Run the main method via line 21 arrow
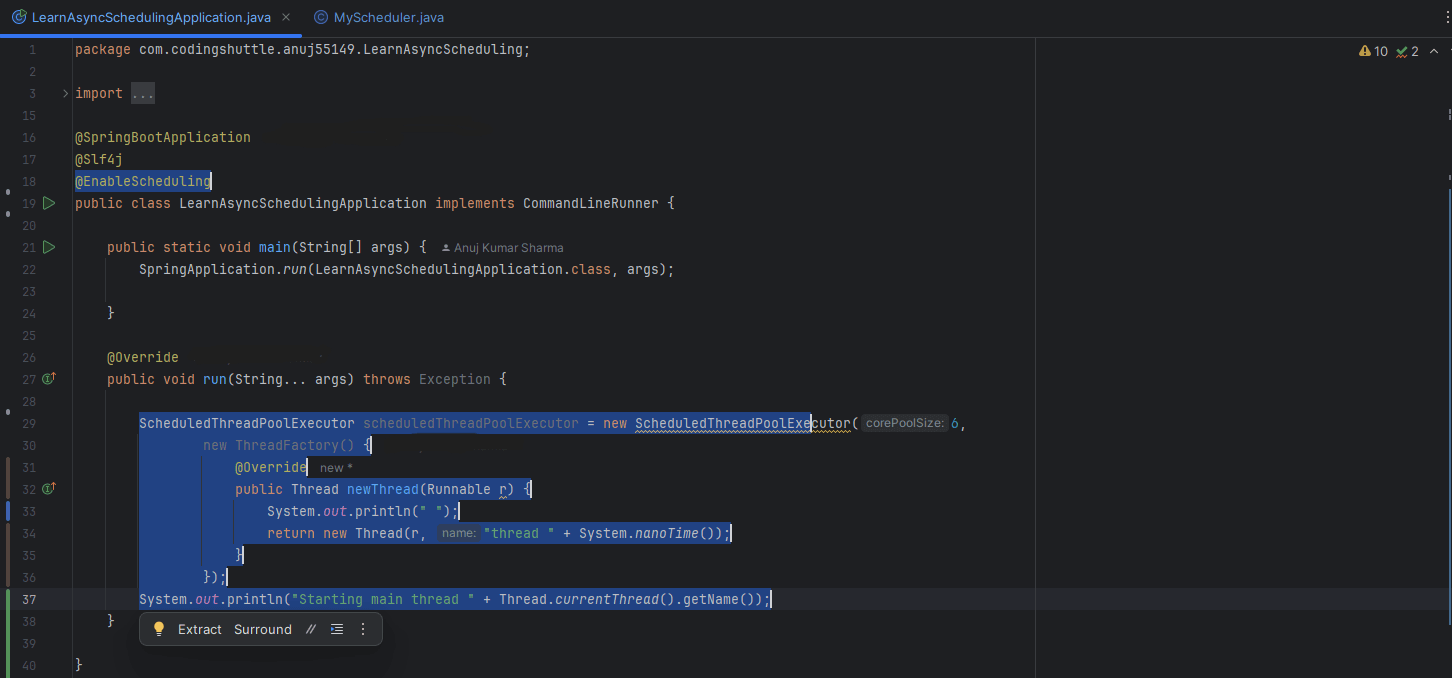Screen dimensions: 1452x678 (49, 247)
